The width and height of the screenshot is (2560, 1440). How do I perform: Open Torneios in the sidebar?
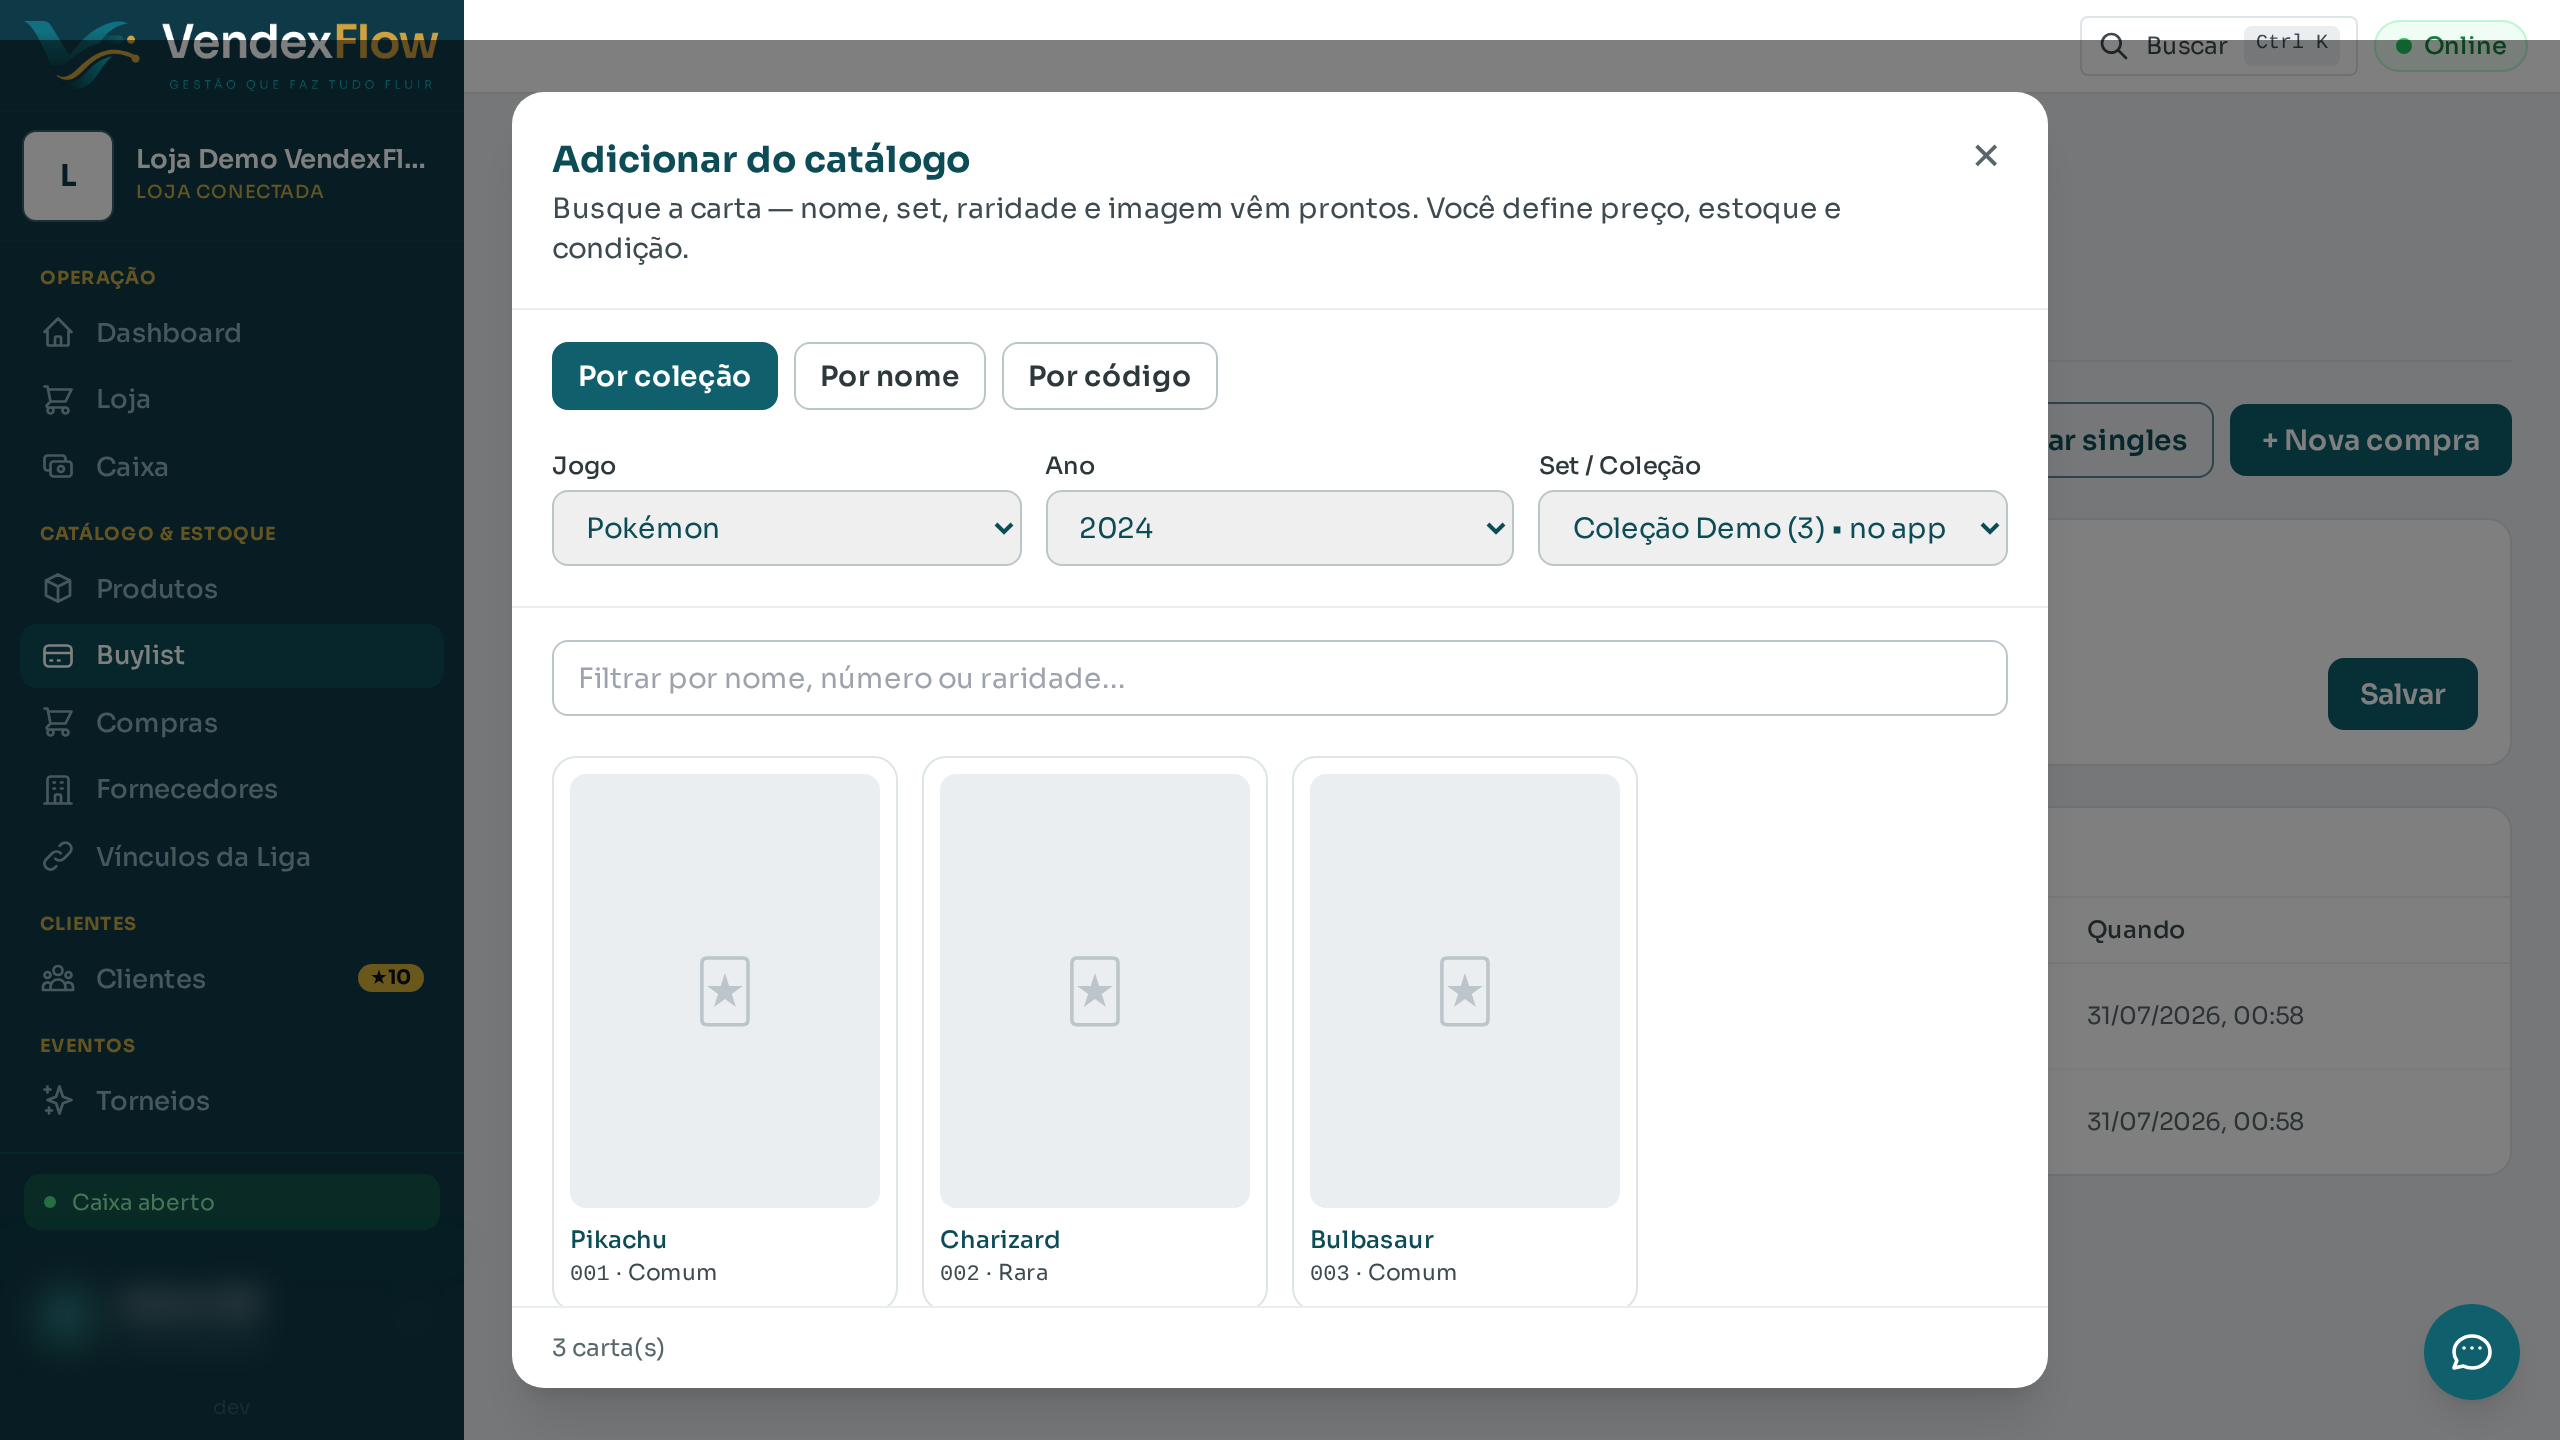[x=232, y=1101]
